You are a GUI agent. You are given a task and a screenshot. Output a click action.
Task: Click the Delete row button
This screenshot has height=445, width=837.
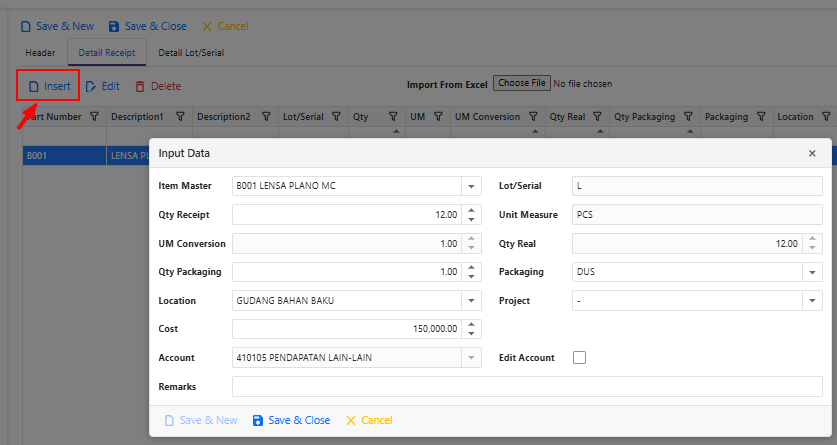[x=158, y=86]
